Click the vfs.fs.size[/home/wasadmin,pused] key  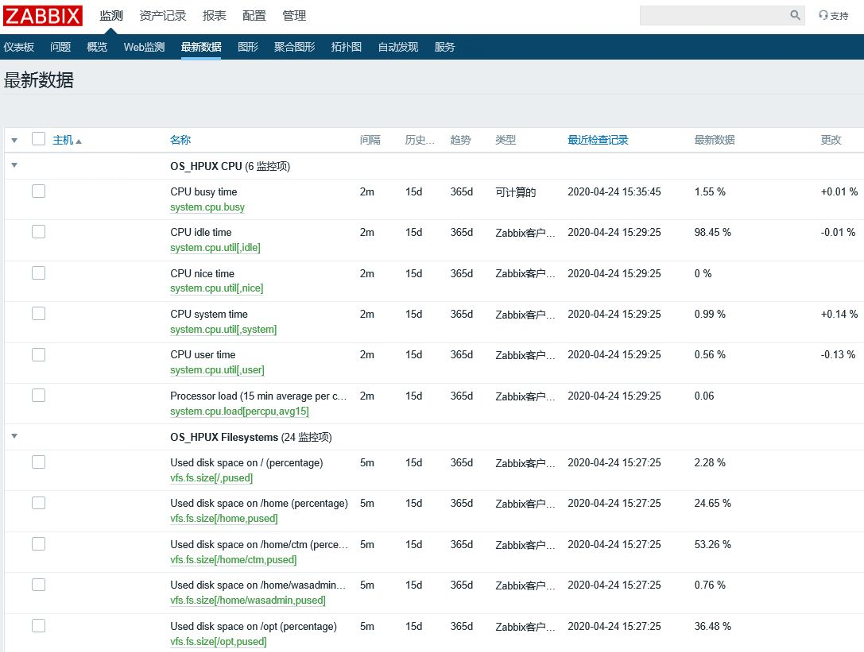[x=247, y=600]
